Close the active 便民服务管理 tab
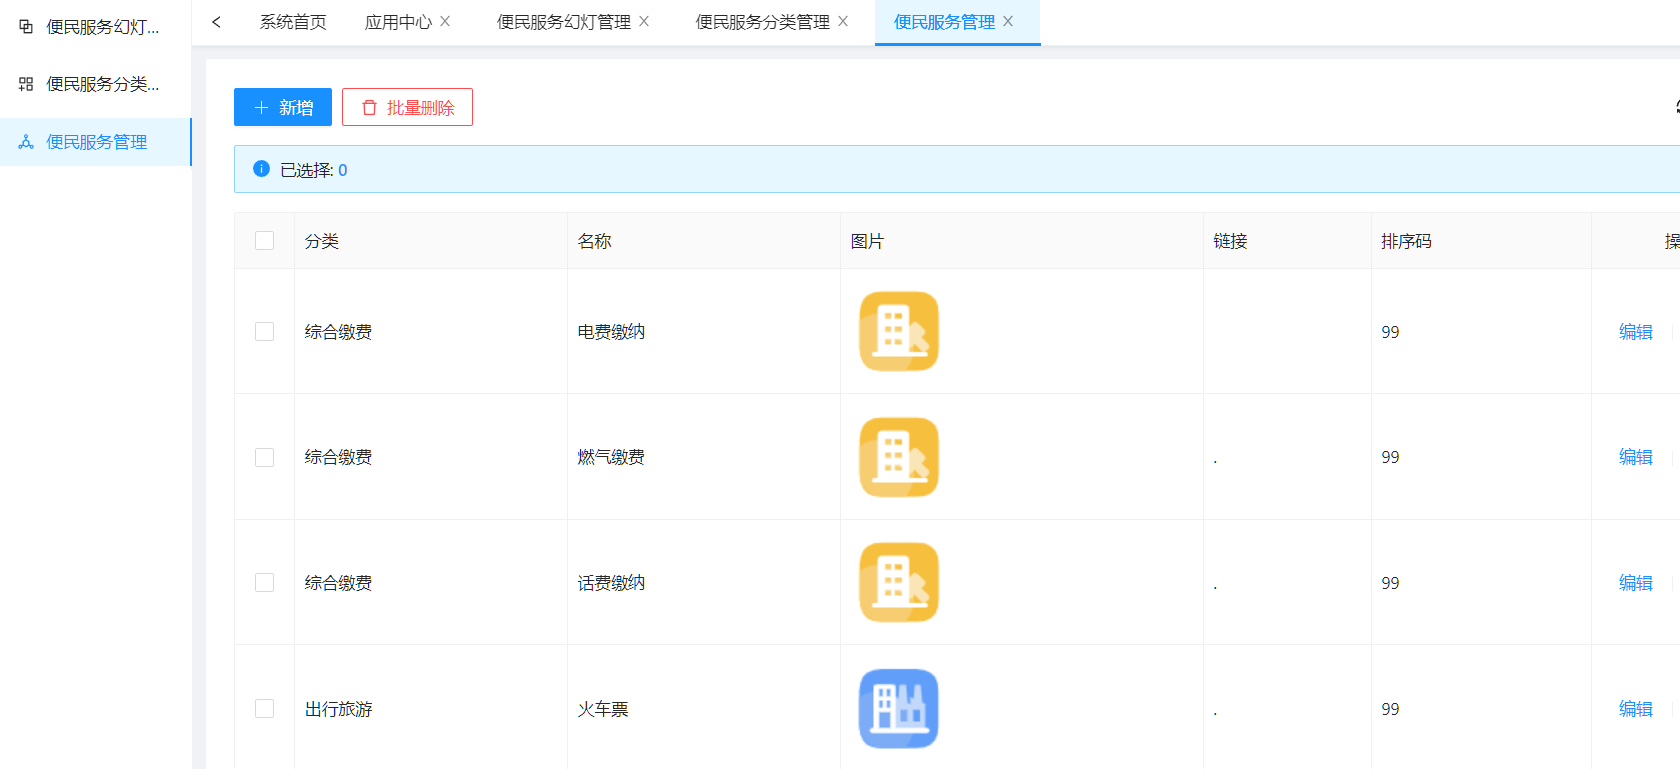The width and height of the screenshot is (1680, 769). coord(1008,21)
